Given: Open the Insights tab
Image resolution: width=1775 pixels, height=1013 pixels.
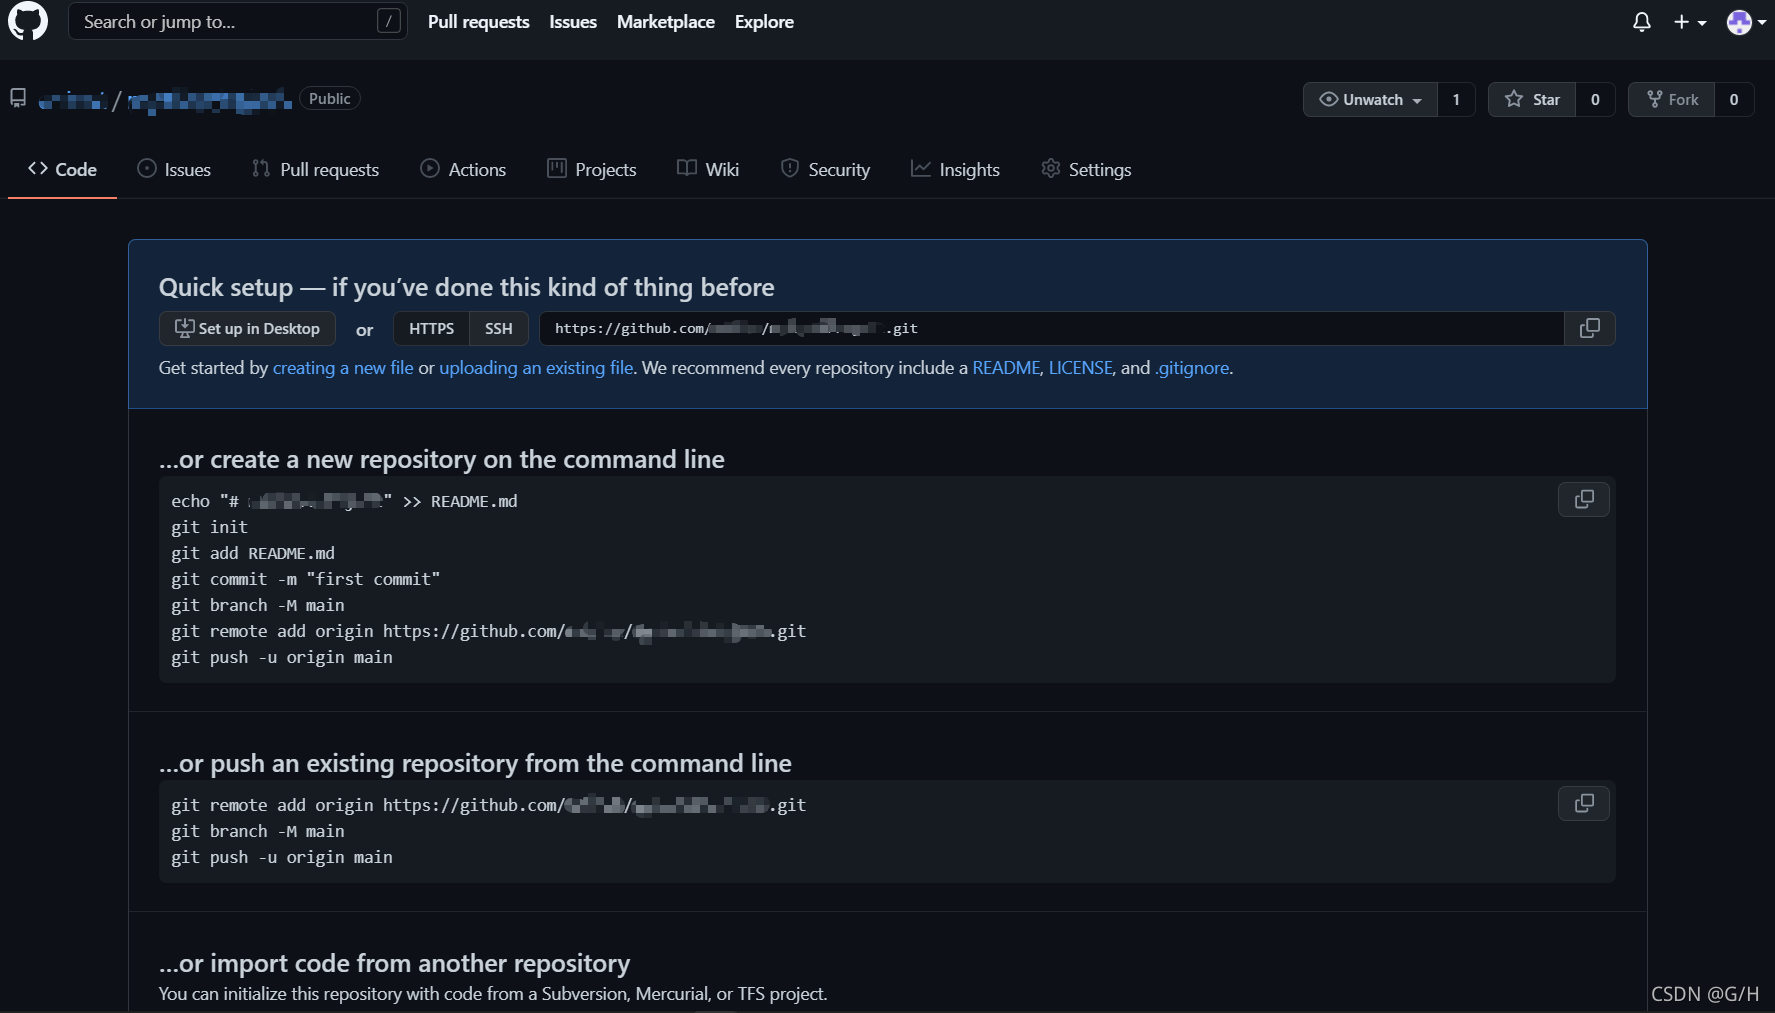Looking at the screenshot, I should tap(955, 169).
